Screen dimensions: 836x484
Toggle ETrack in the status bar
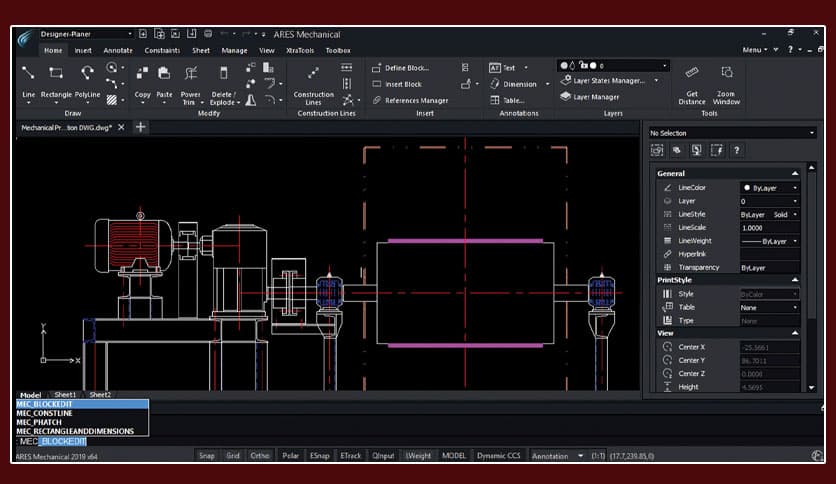pos(350,456)
